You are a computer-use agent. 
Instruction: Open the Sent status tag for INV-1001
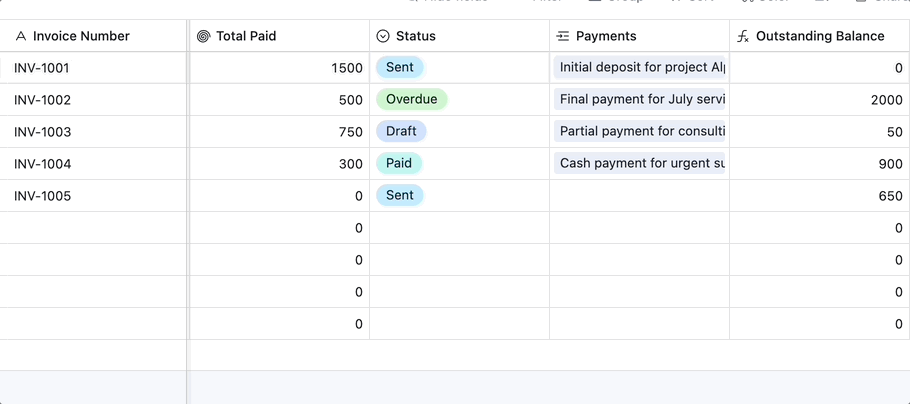[399, 68]
